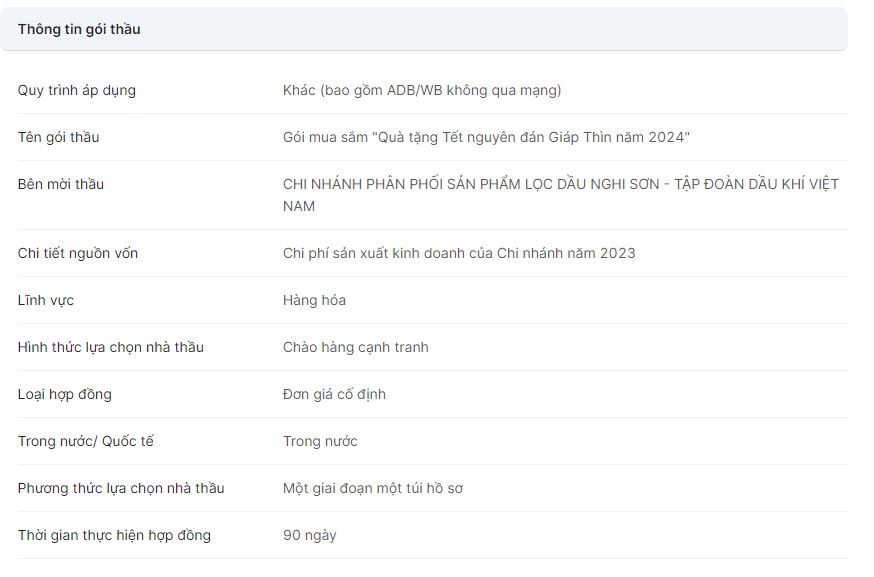This screenshot has width=874, height=577.
Task: Click the "Chi phí sản xuất kinh doanh" value
Action: [x=459, y=253]
